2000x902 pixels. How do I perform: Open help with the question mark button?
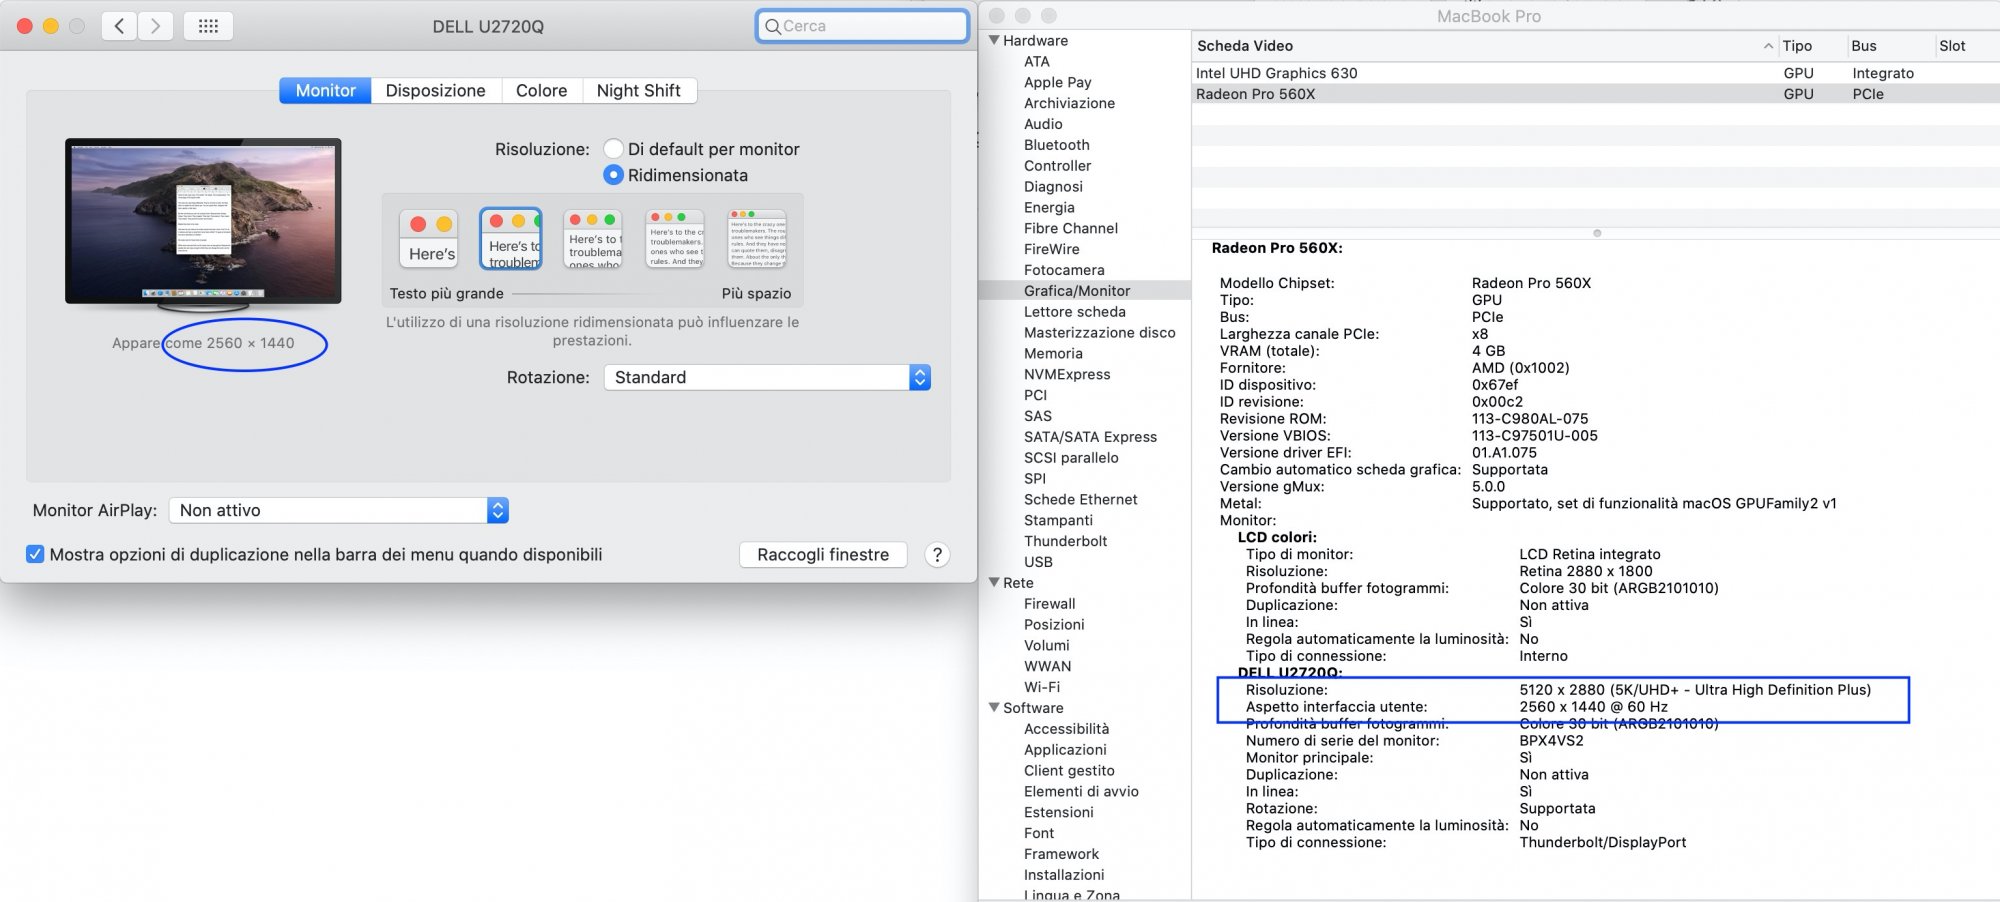(937, 555)
